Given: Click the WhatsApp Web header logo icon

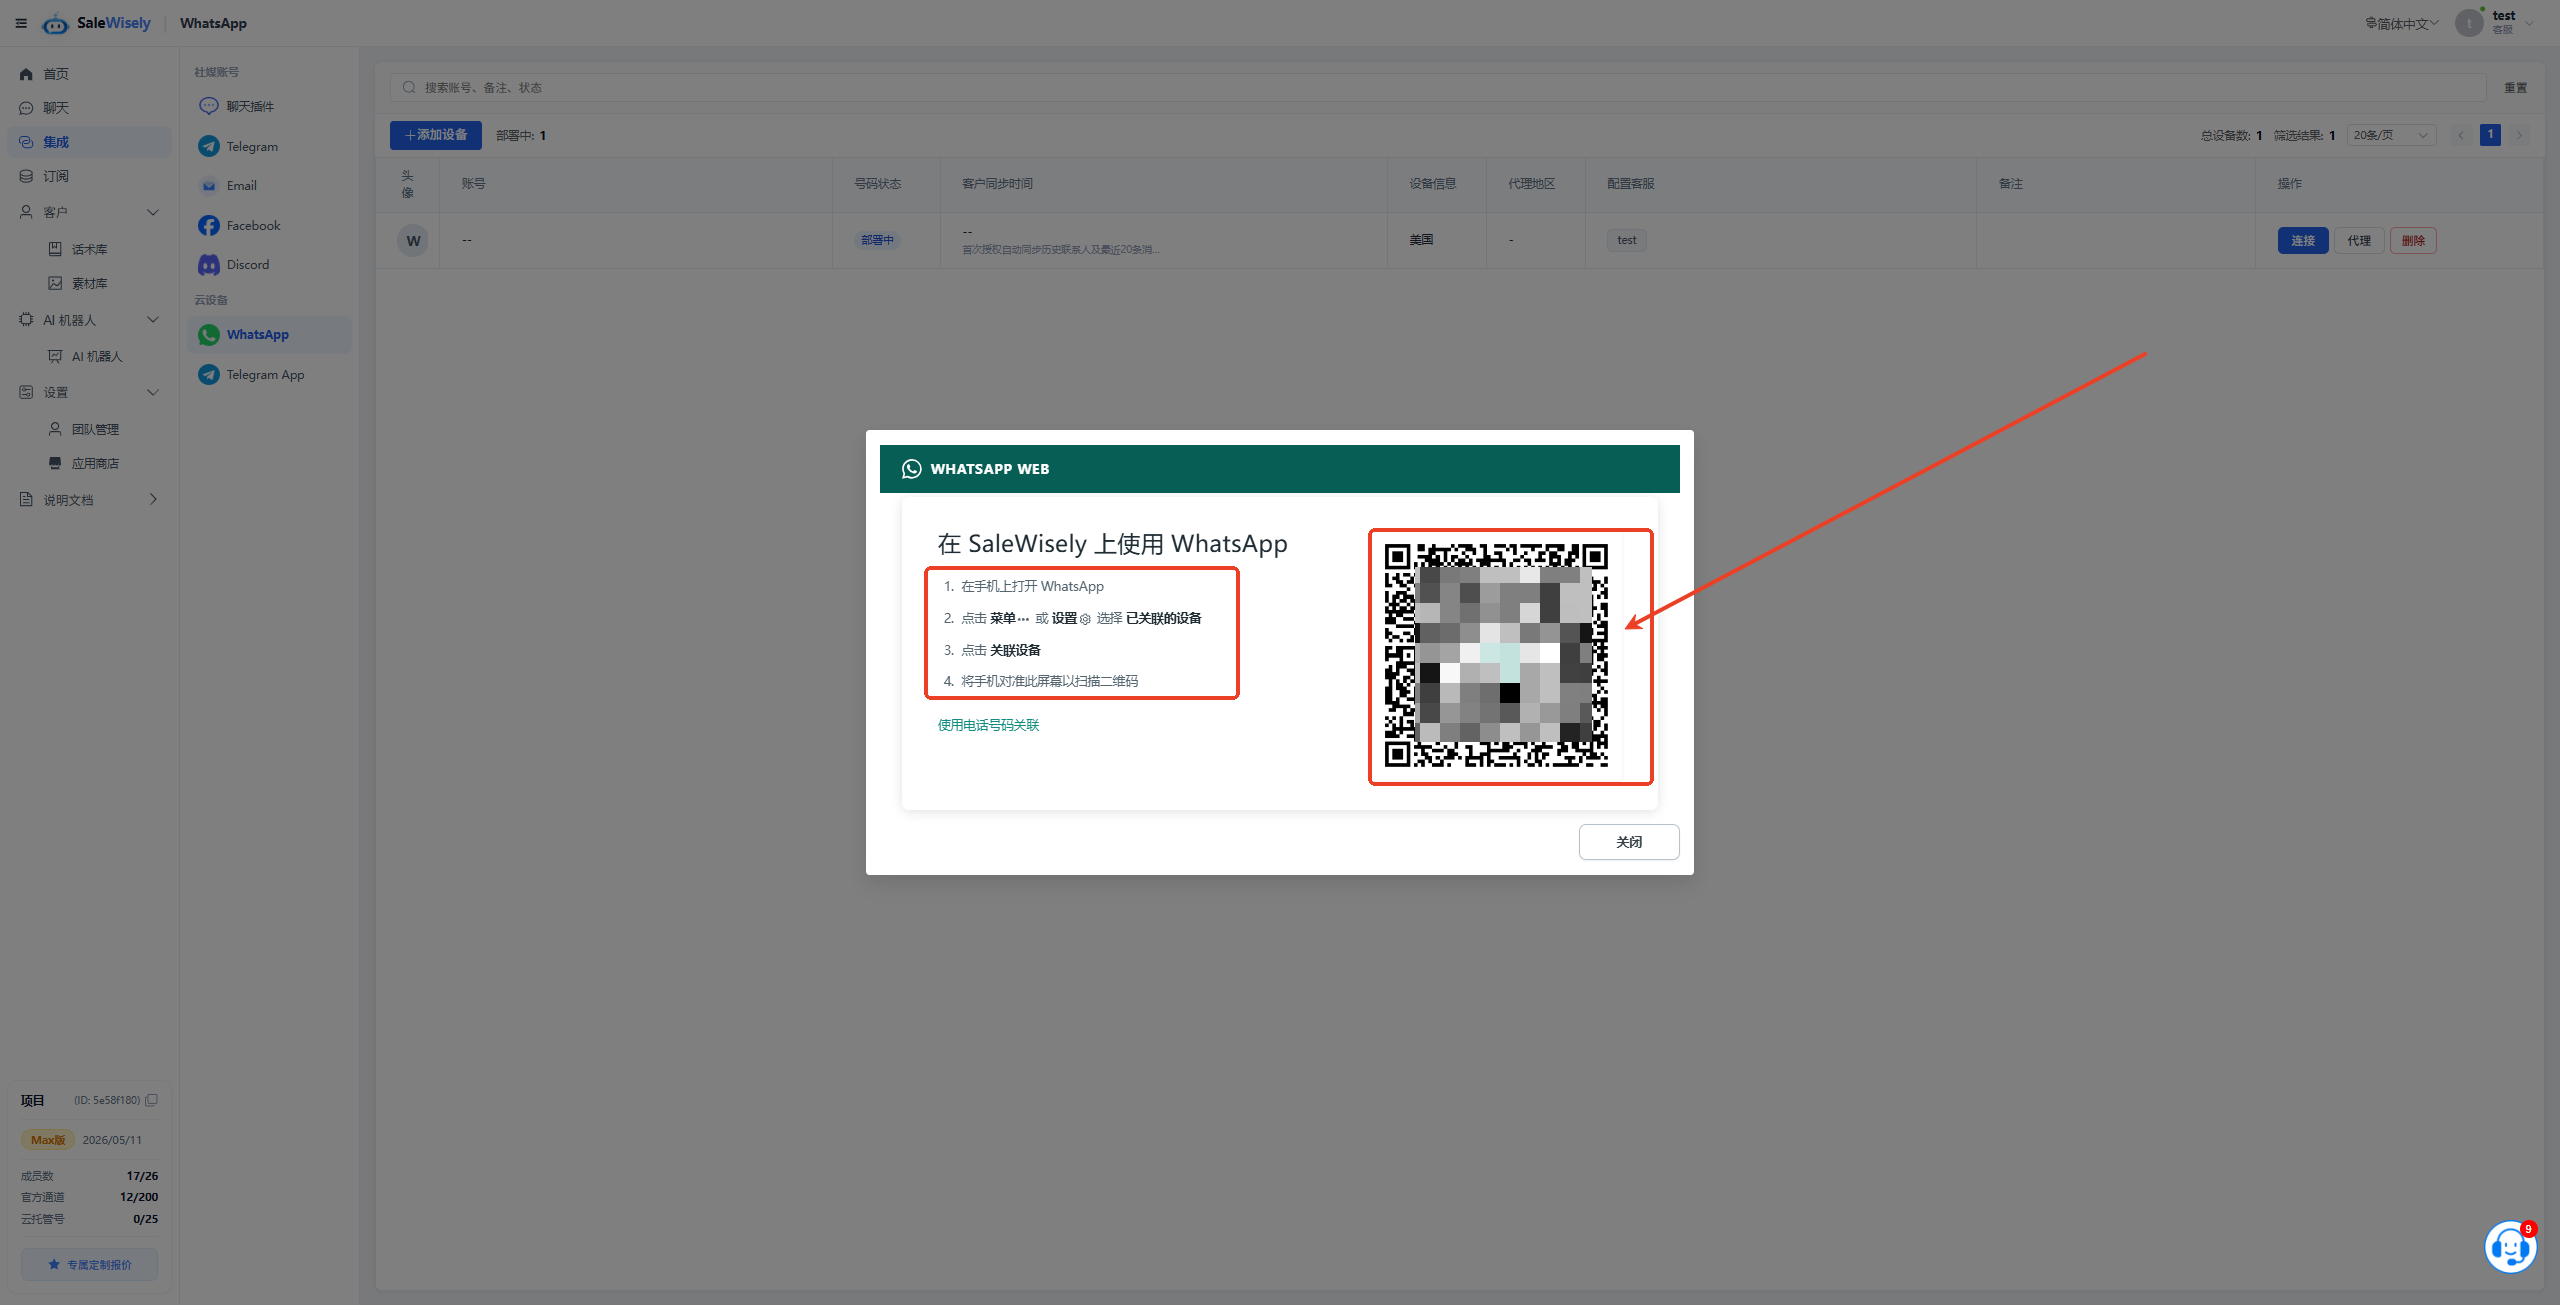Looking at the screenshot, I should click(x=912, y=469).
